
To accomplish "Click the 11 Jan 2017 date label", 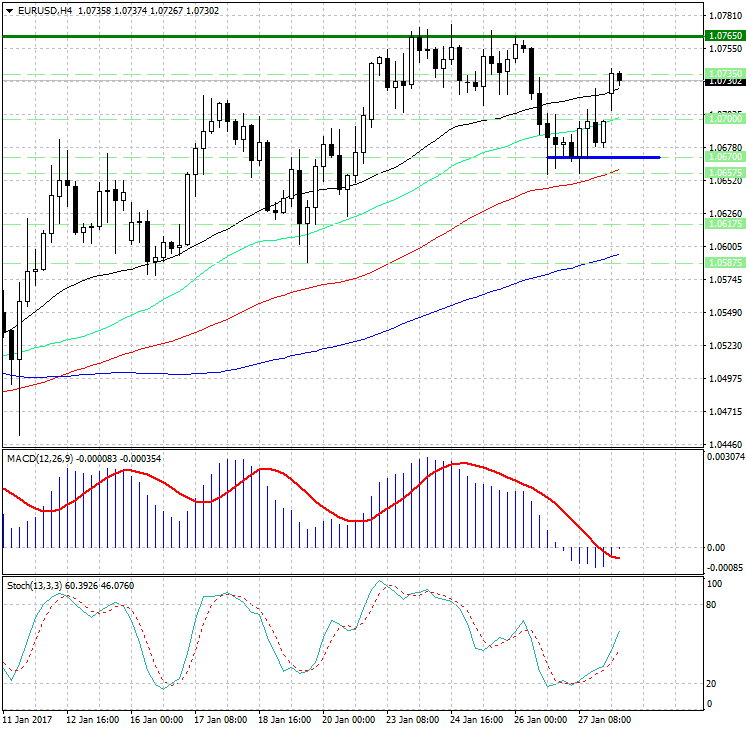I will pos(27,720).
